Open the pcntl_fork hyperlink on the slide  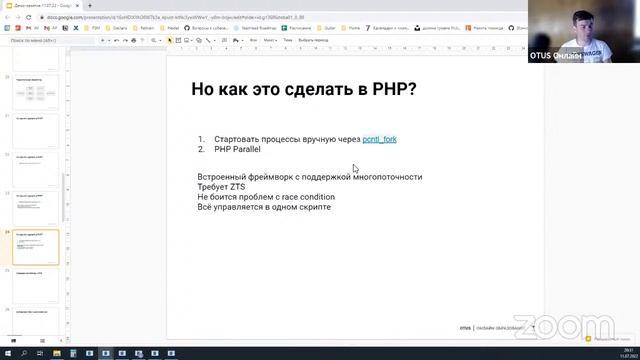coord(379,139)
